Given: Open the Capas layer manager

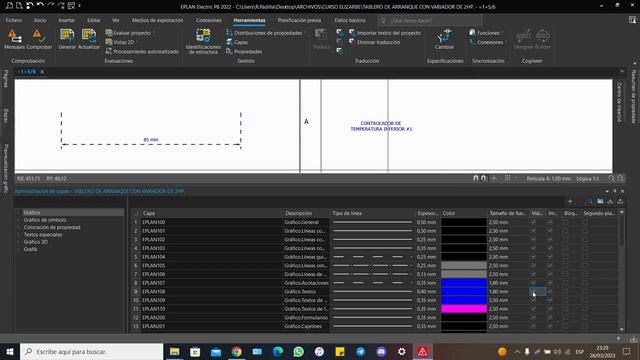Looking at the screenshot, I should pos(237,42).
